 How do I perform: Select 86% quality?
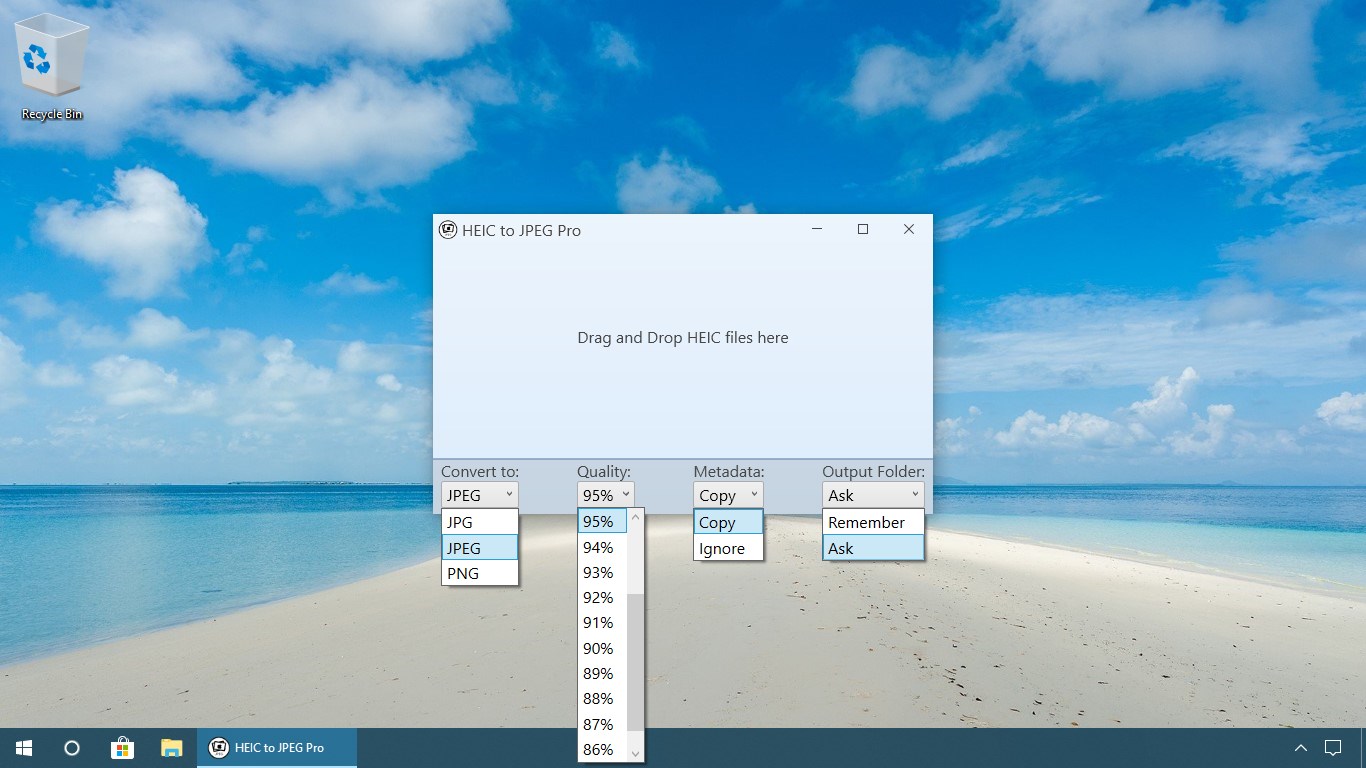click(x=602, y=749)
